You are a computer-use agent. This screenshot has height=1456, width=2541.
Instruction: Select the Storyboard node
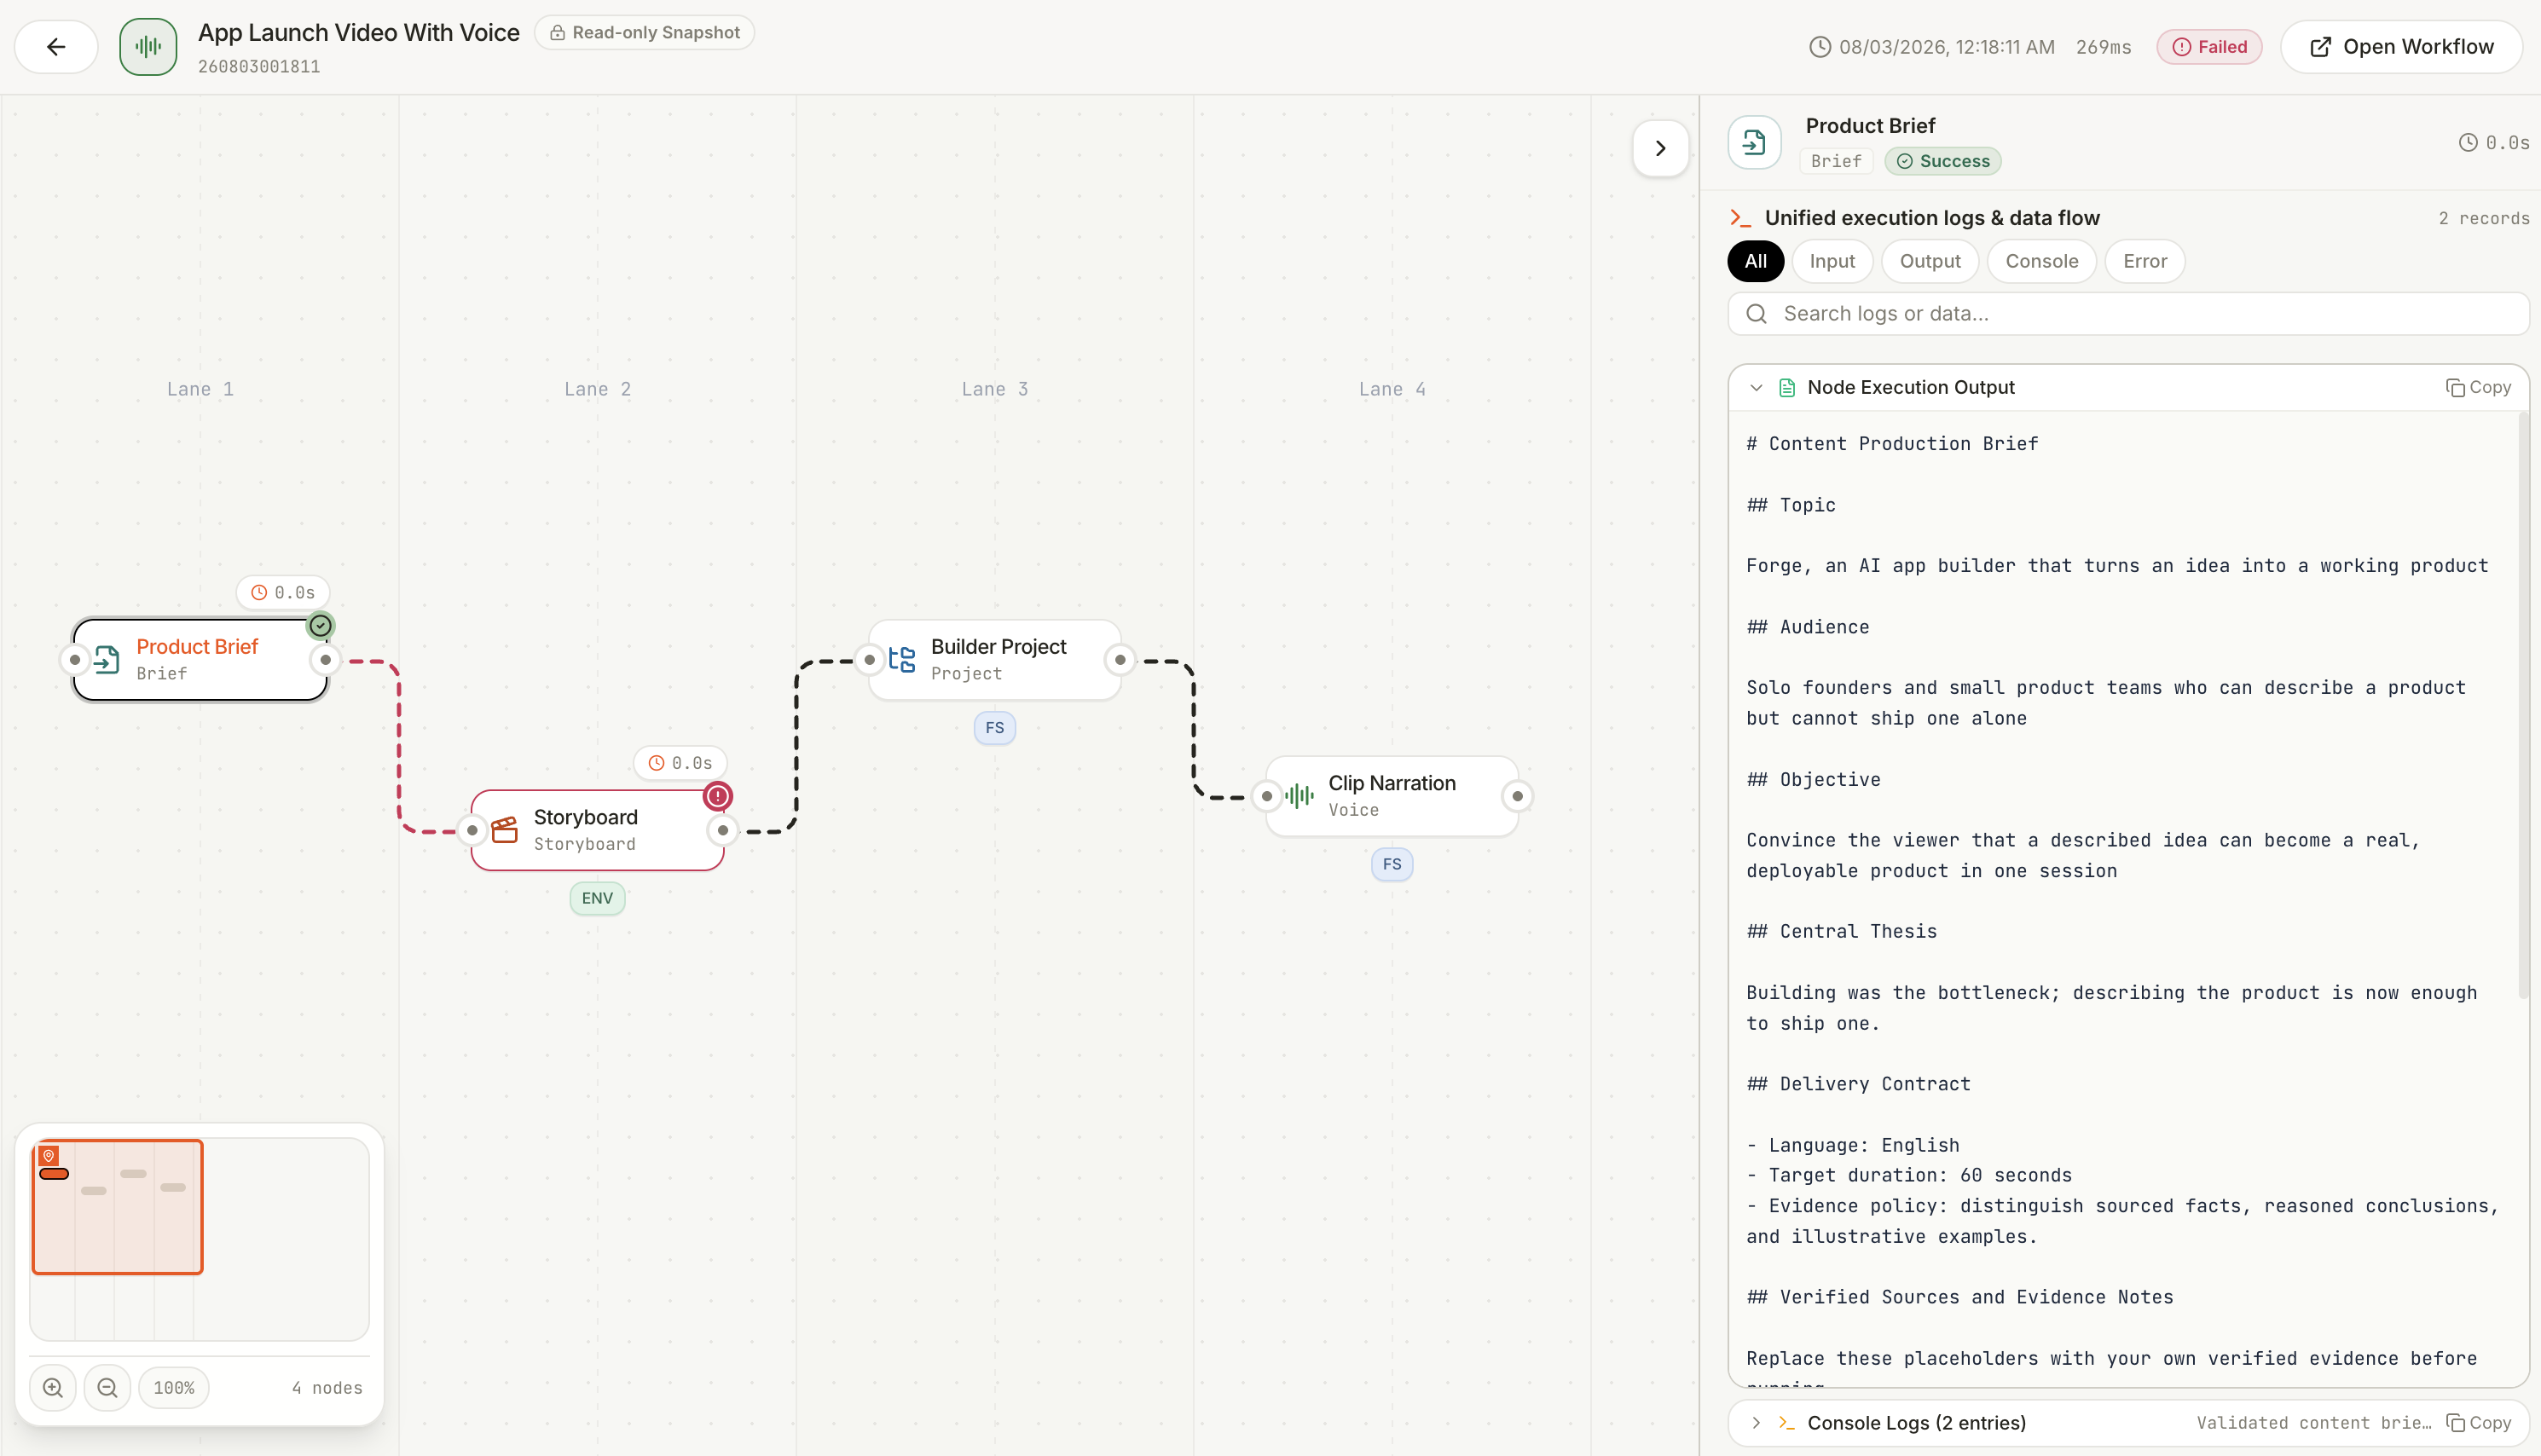pos(597,830)
